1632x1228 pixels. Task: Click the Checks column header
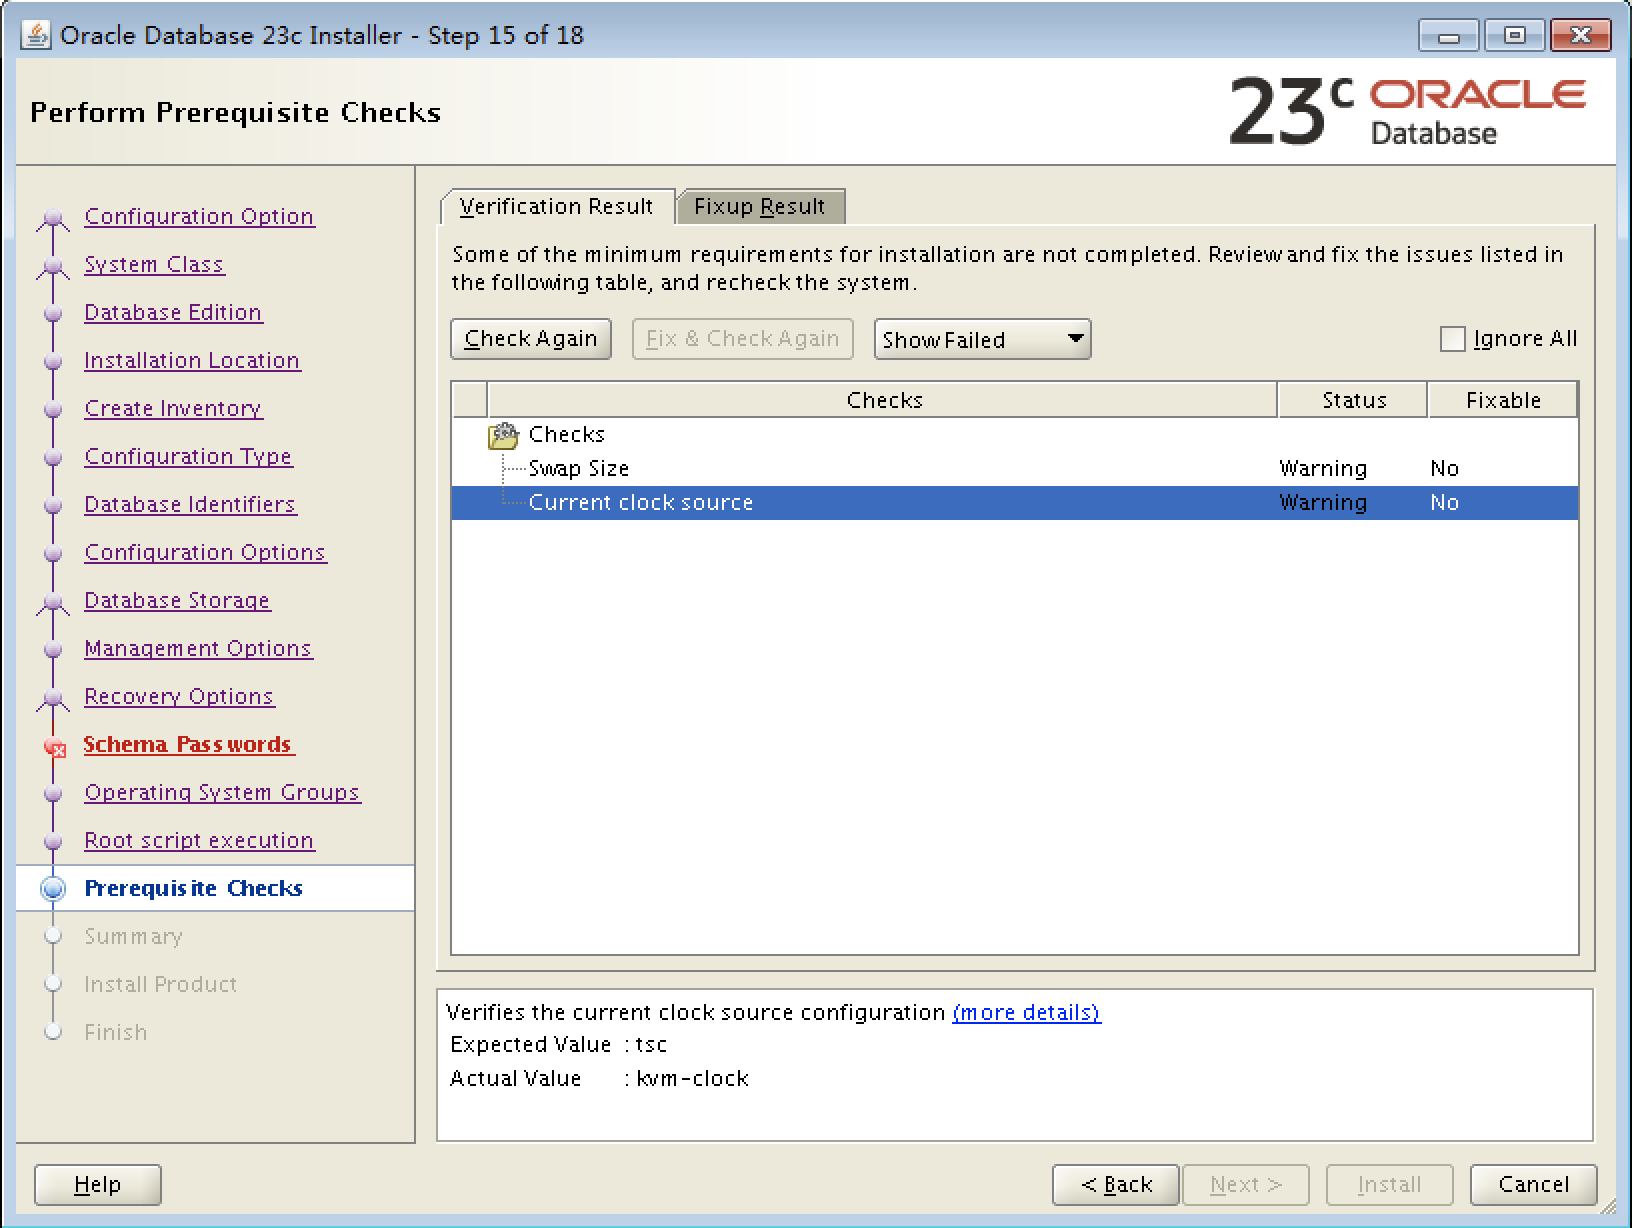(x=884, y=400)
